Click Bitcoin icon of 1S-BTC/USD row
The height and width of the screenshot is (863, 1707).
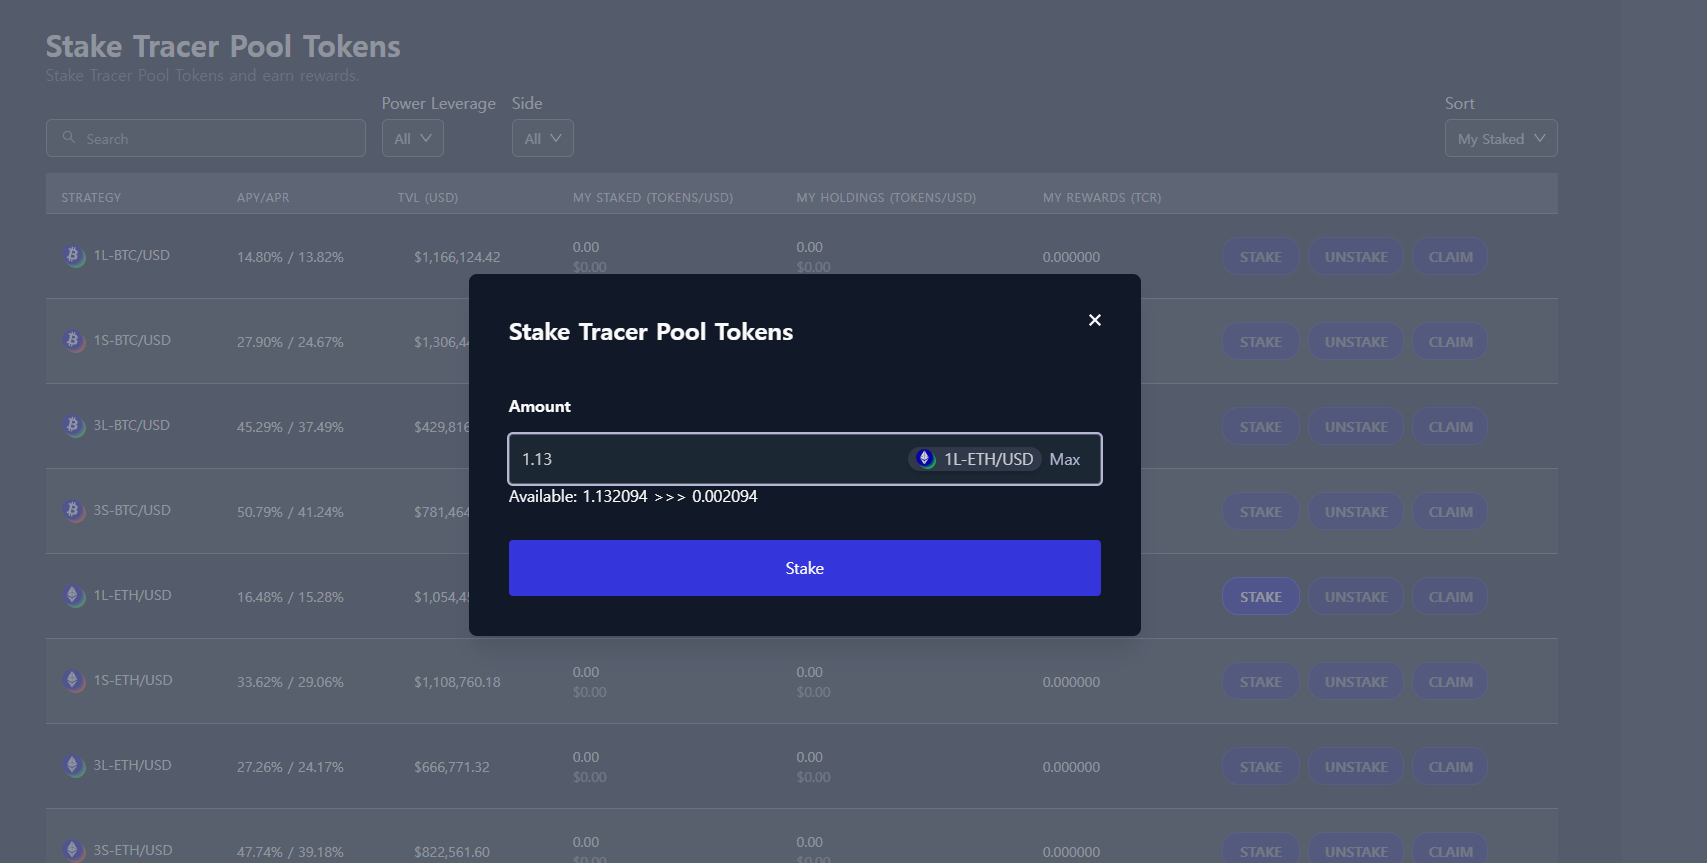click(73, 341)
